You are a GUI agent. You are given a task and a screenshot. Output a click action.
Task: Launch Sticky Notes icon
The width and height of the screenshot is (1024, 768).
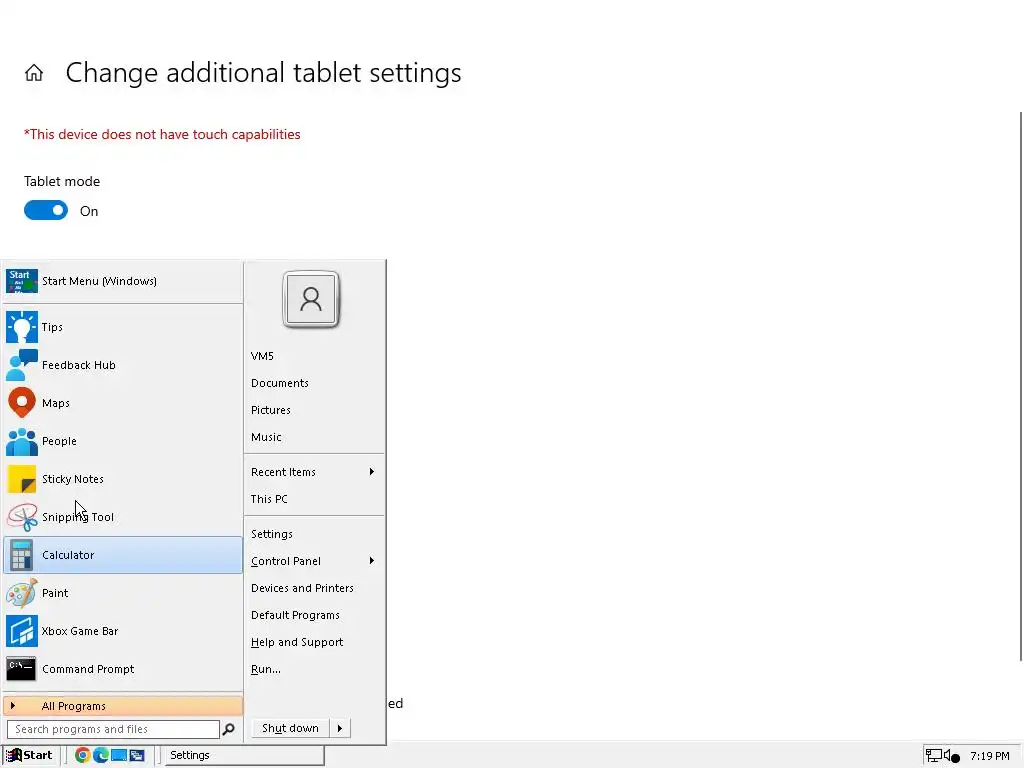coord(22,479)
